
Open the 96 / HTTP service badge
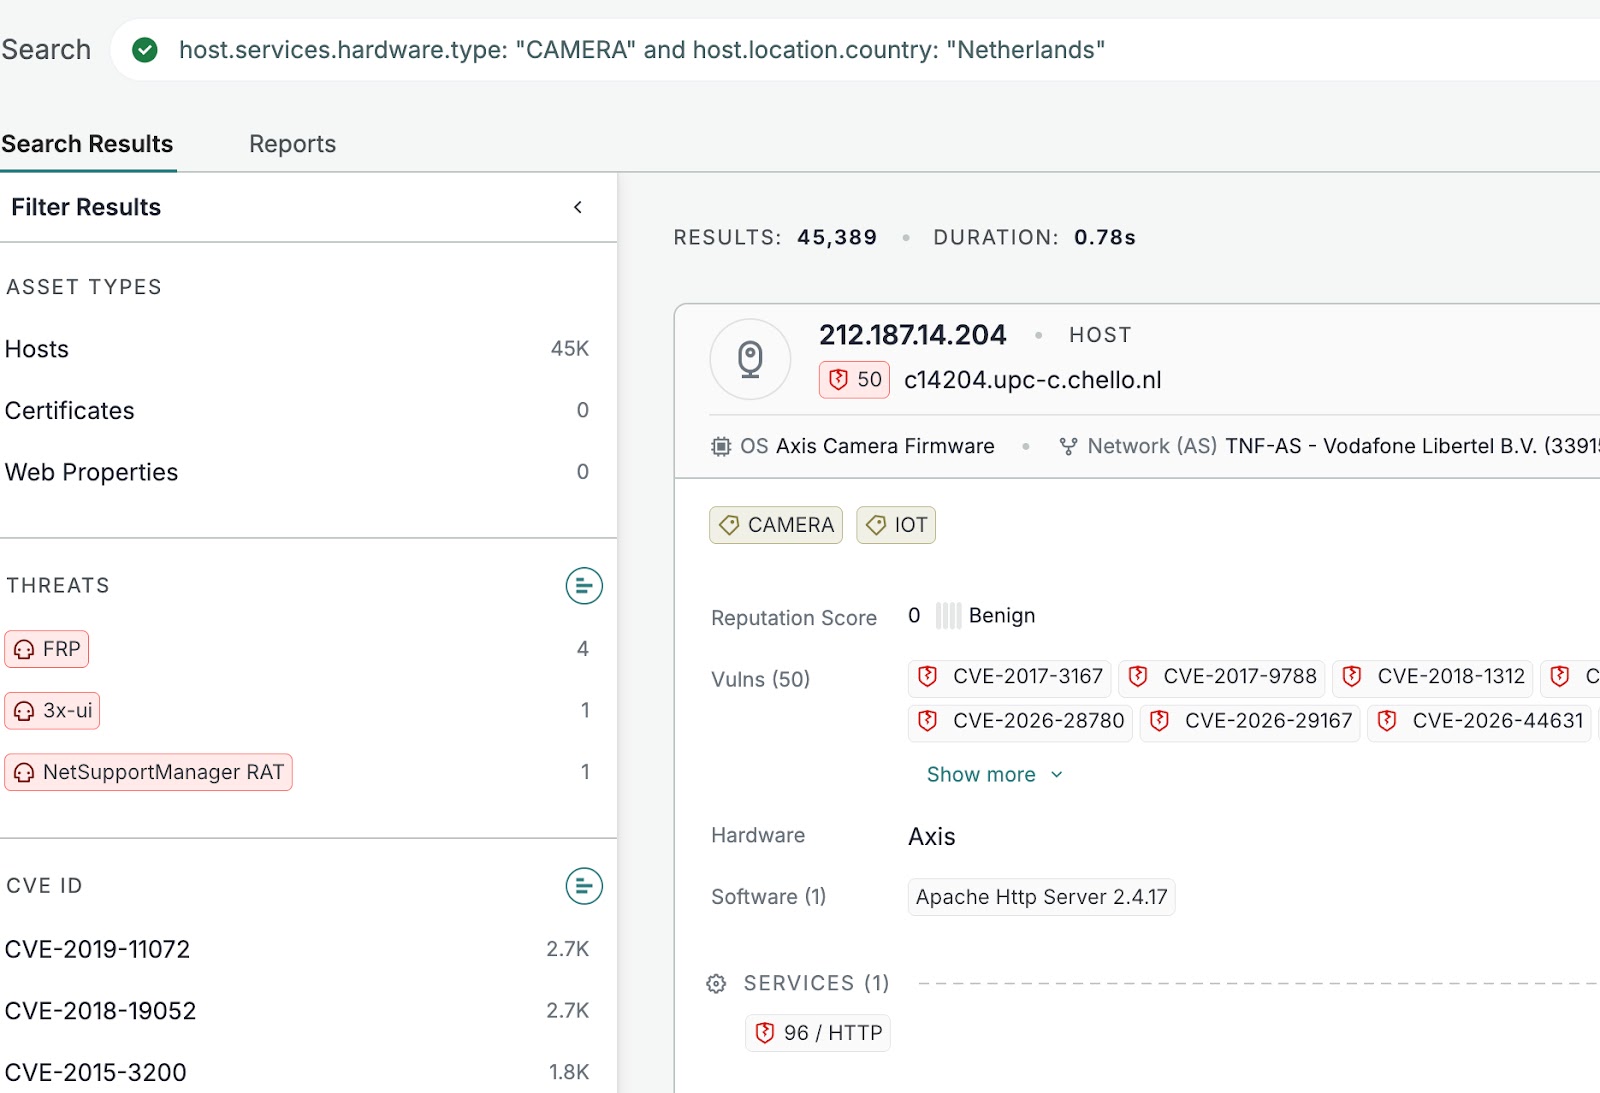818,1033
